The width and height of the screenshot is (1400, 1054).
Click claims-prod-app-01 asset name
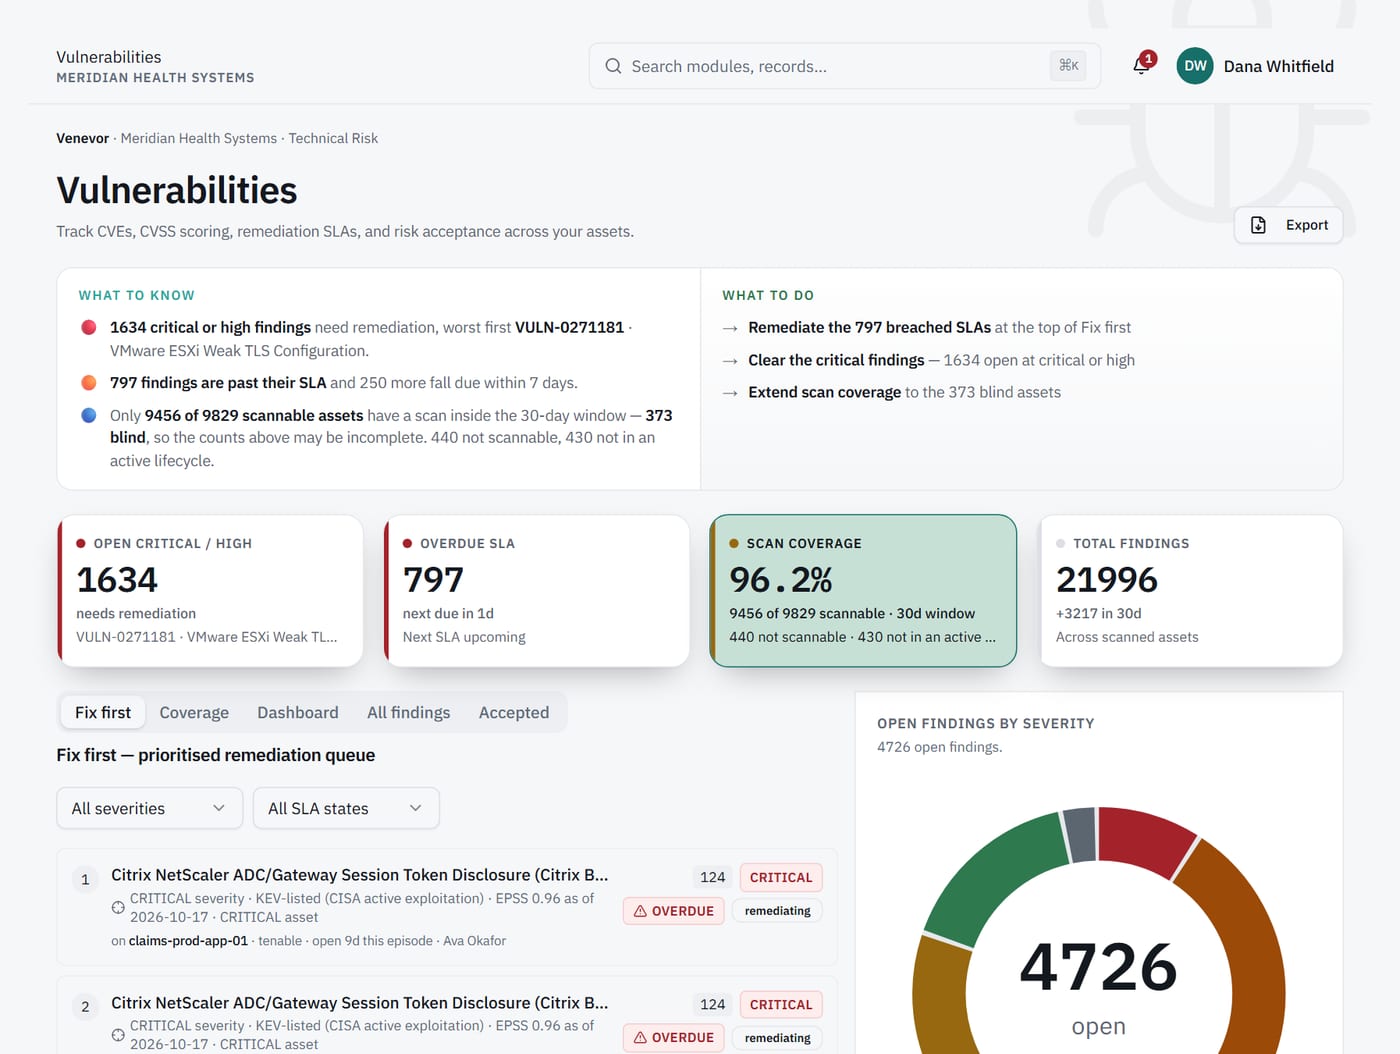(188, 941)
